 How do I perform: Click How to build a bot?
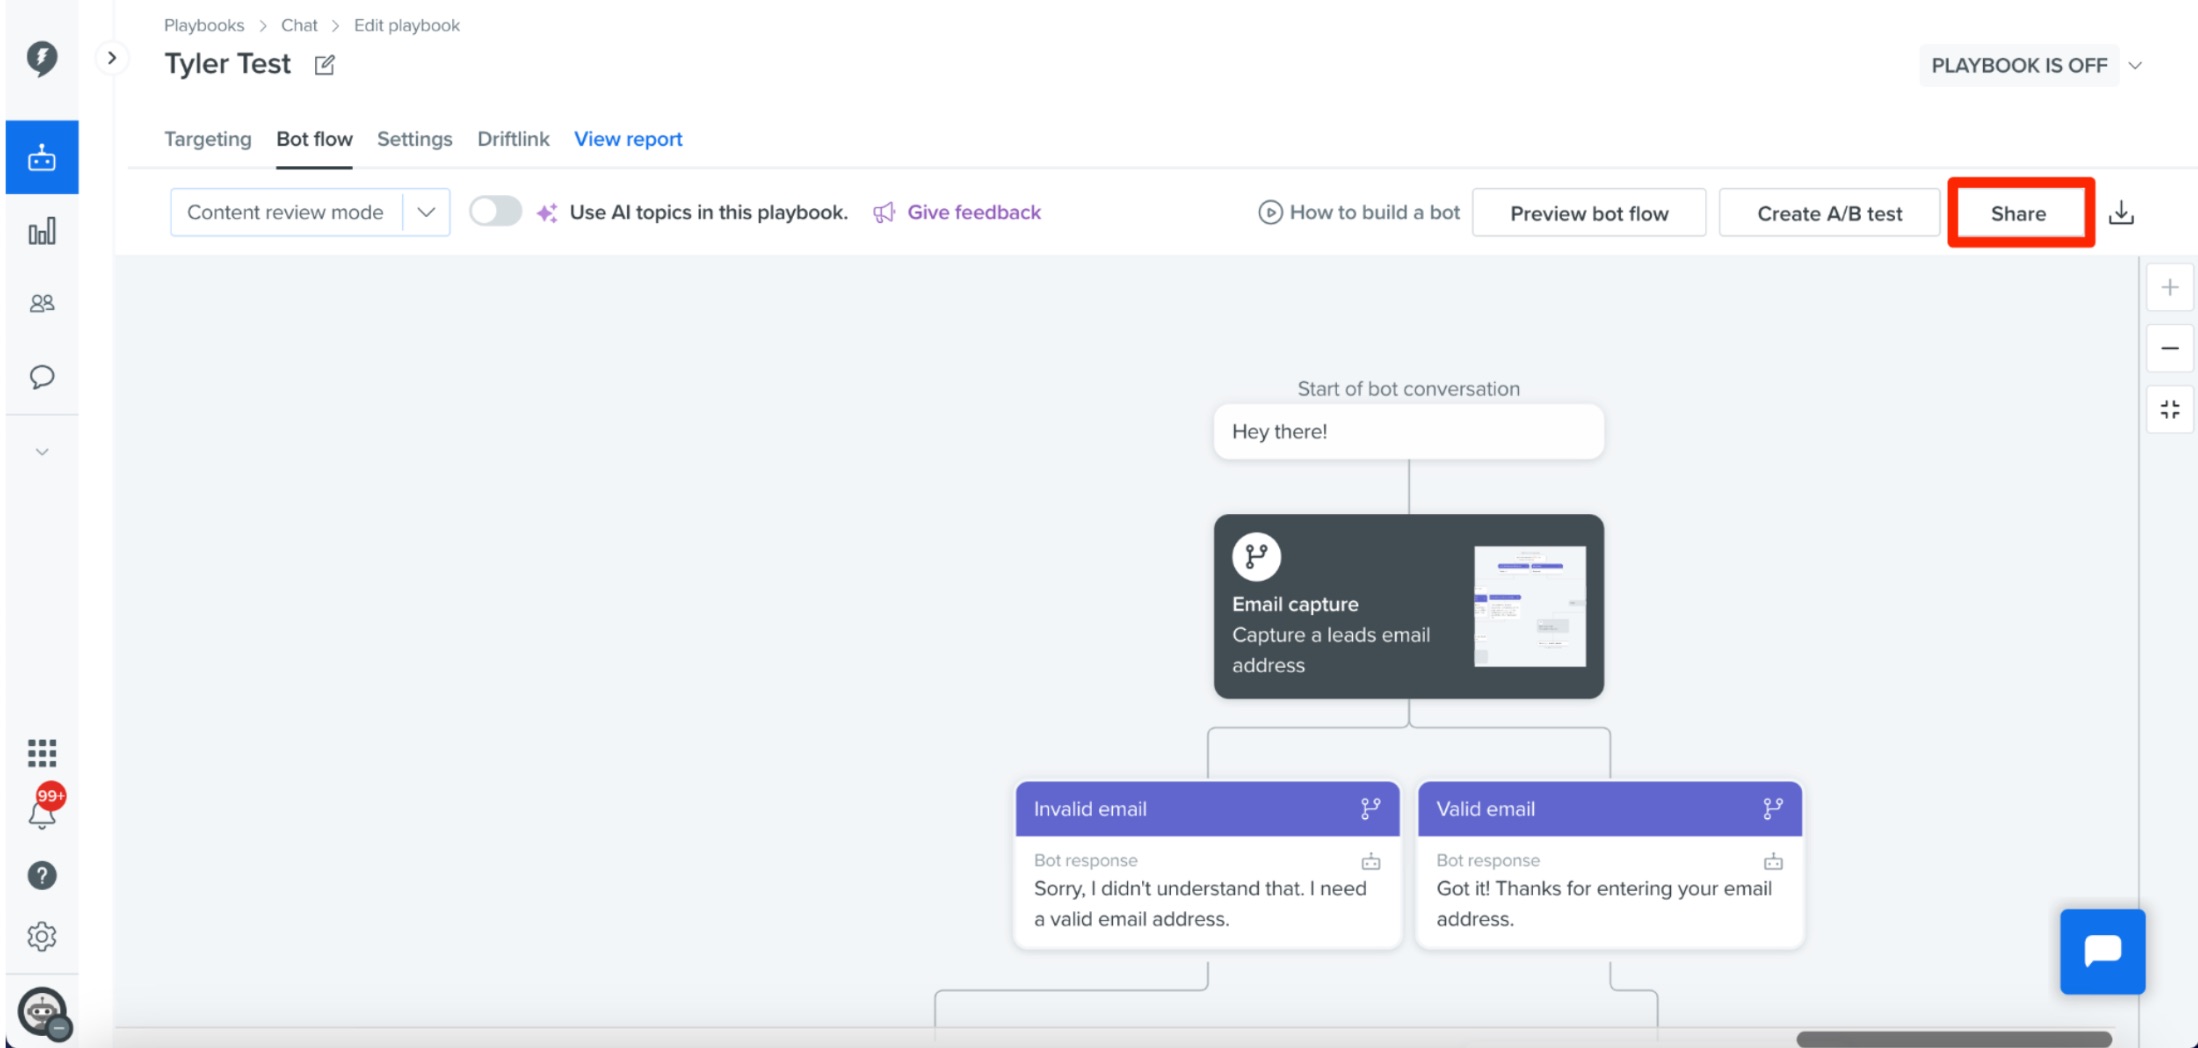point(1359,212)
